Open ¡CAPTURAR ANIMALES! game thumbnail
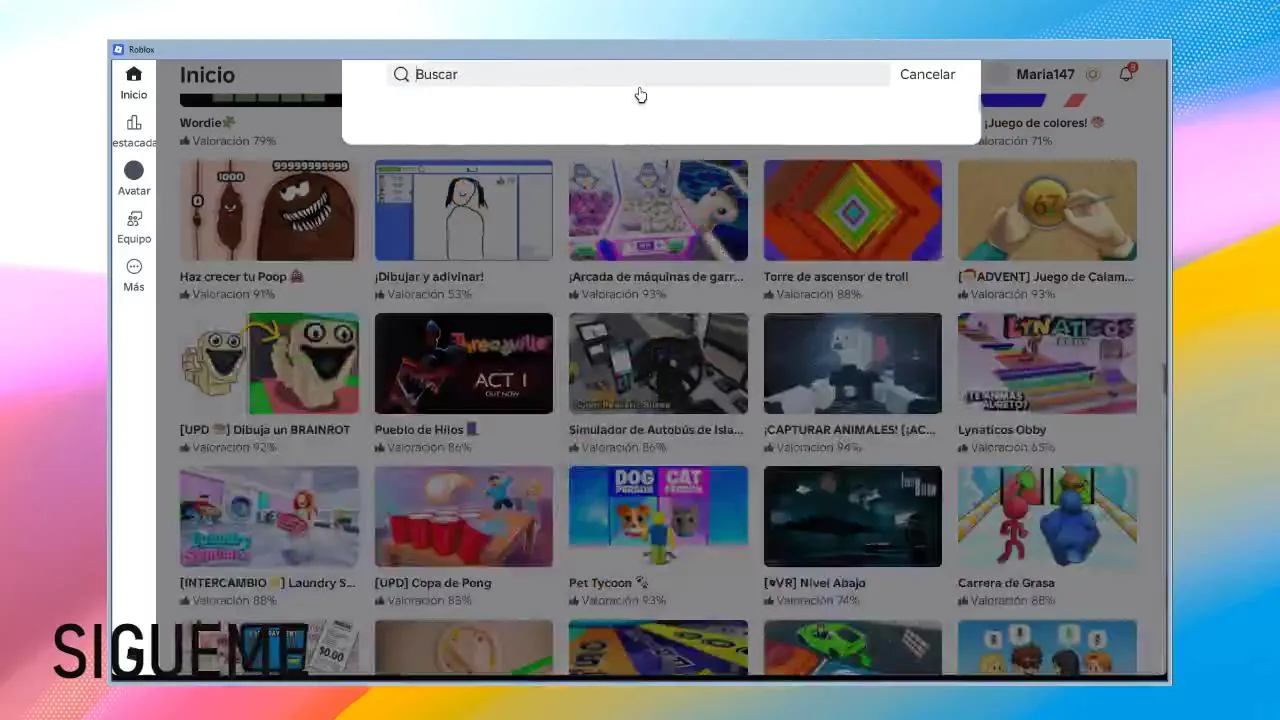 pyautogui.click(x=853, y=363)
